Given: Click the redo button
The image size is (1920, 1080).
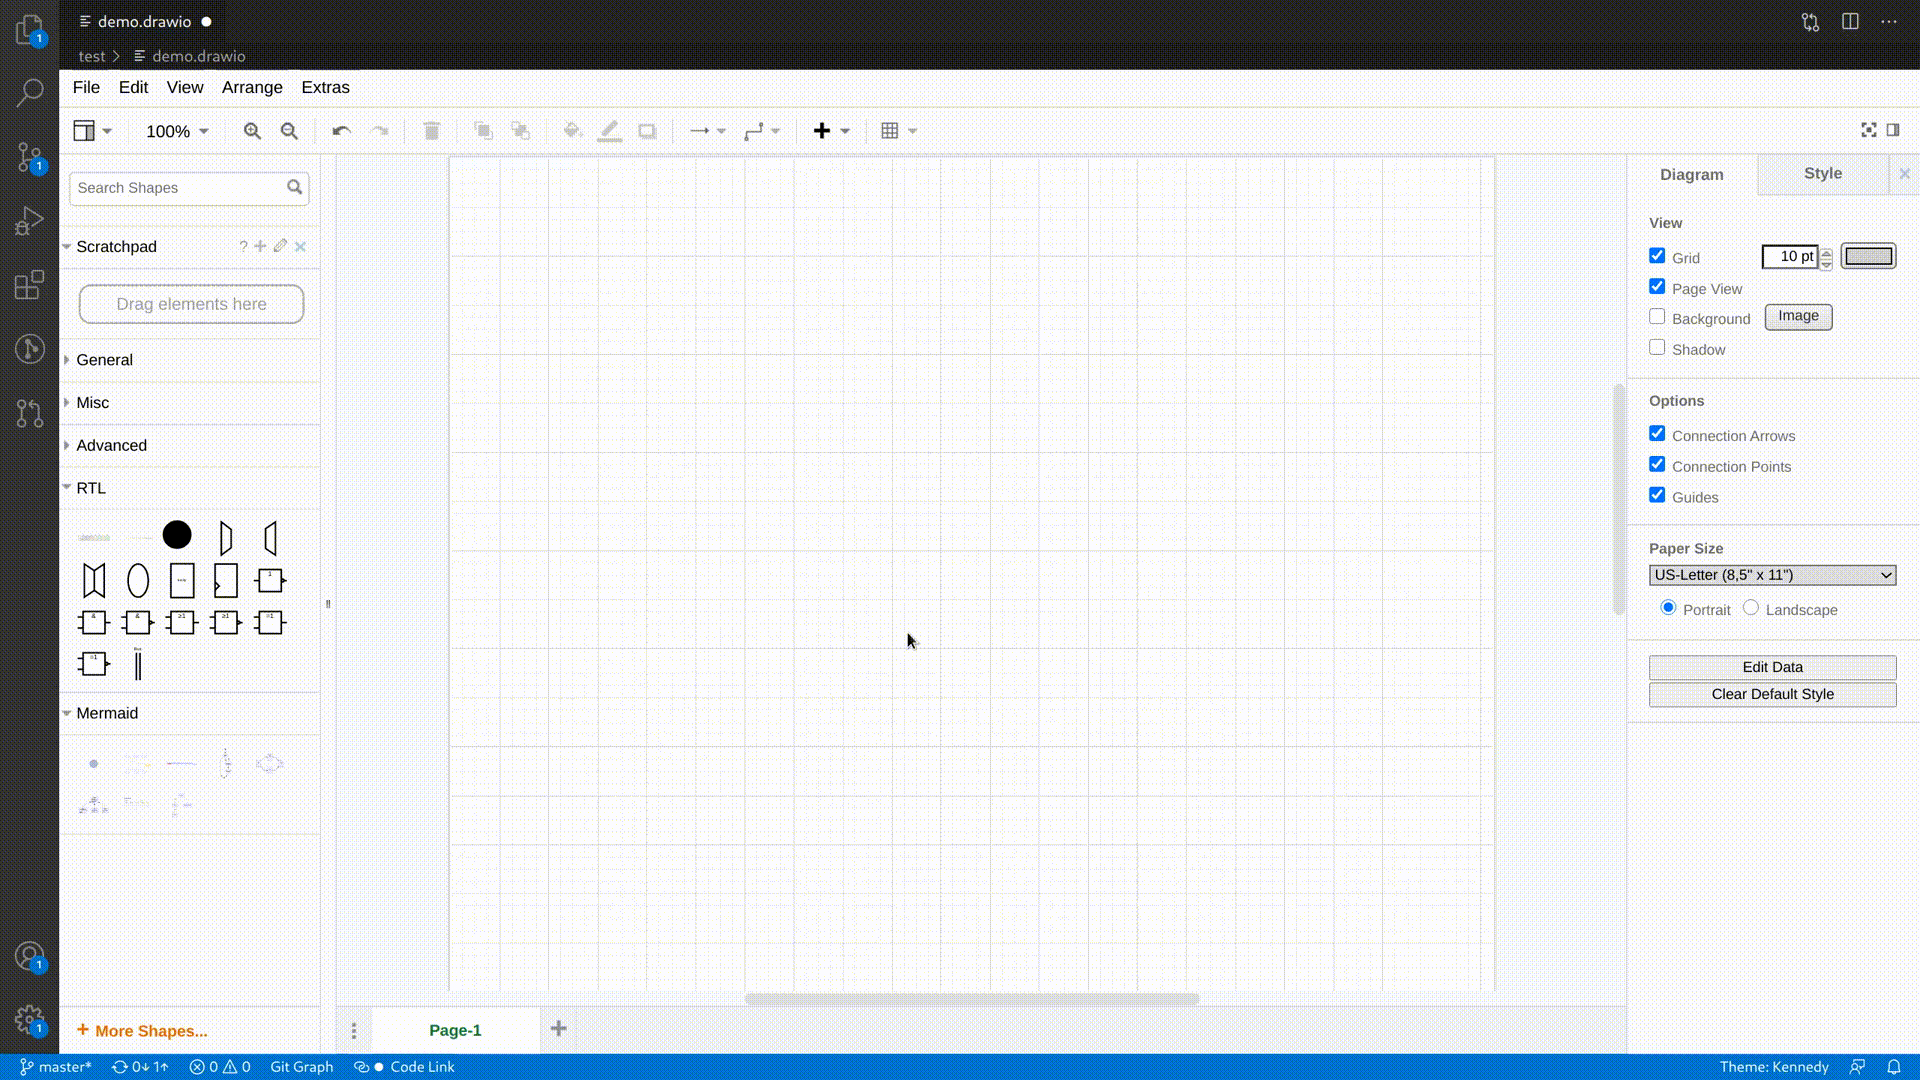Looking at the screenshot, I should [380, 131].
